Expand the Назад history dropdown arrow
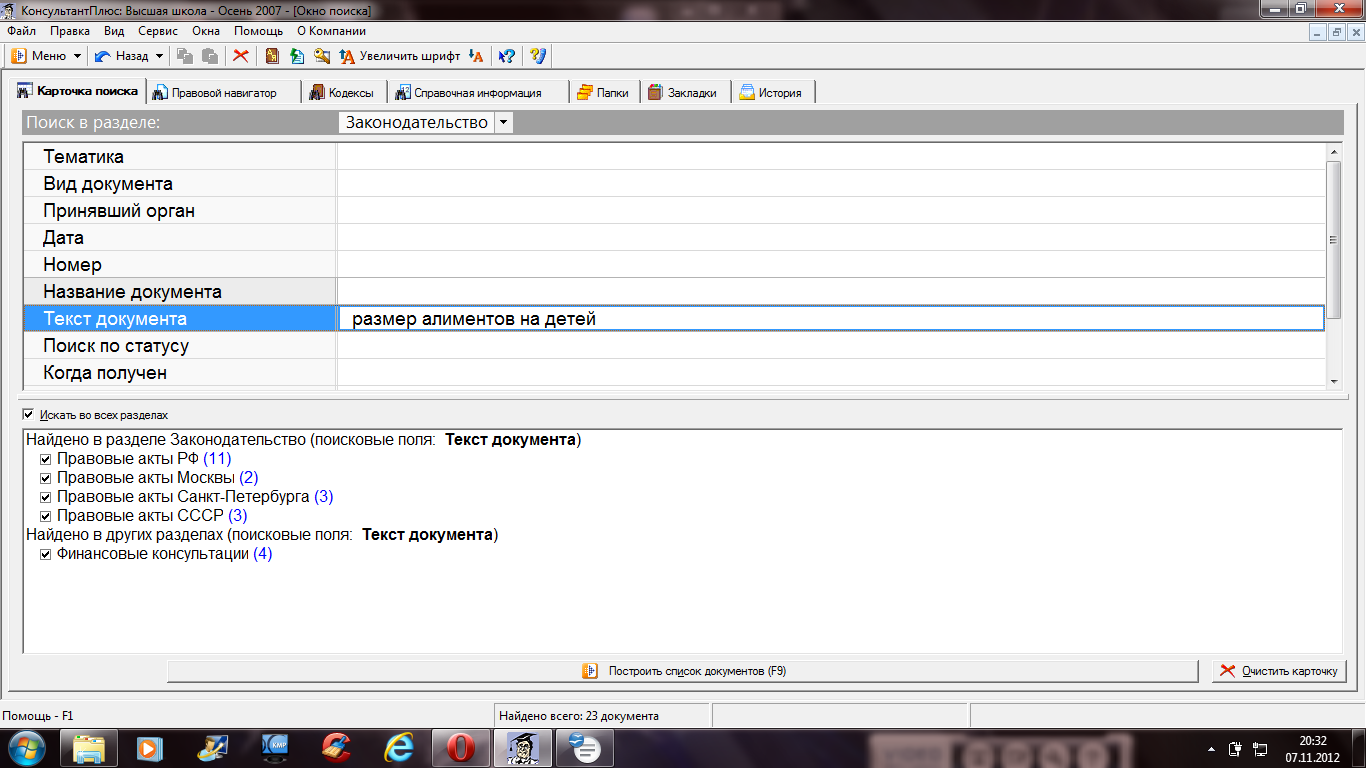Screen dimensions: 1366x768 (158, 56)
